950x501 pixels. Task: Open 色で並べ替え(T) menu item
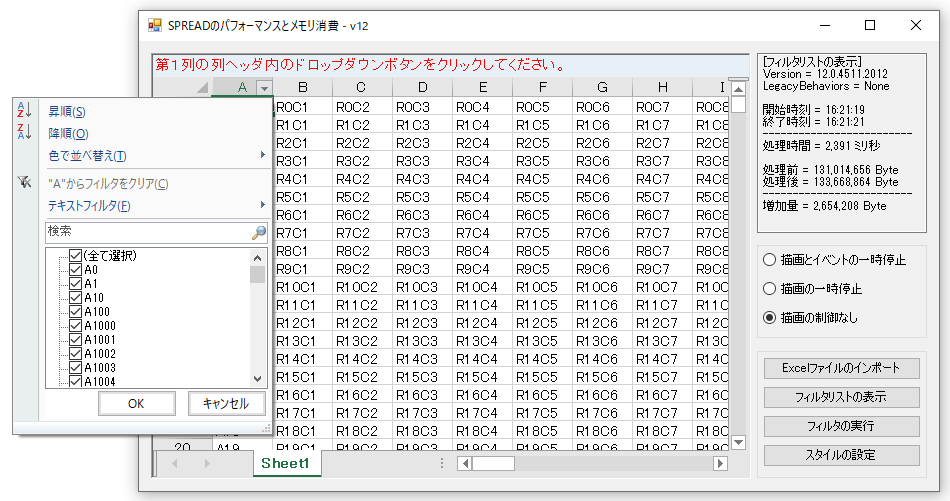[87, 156]
